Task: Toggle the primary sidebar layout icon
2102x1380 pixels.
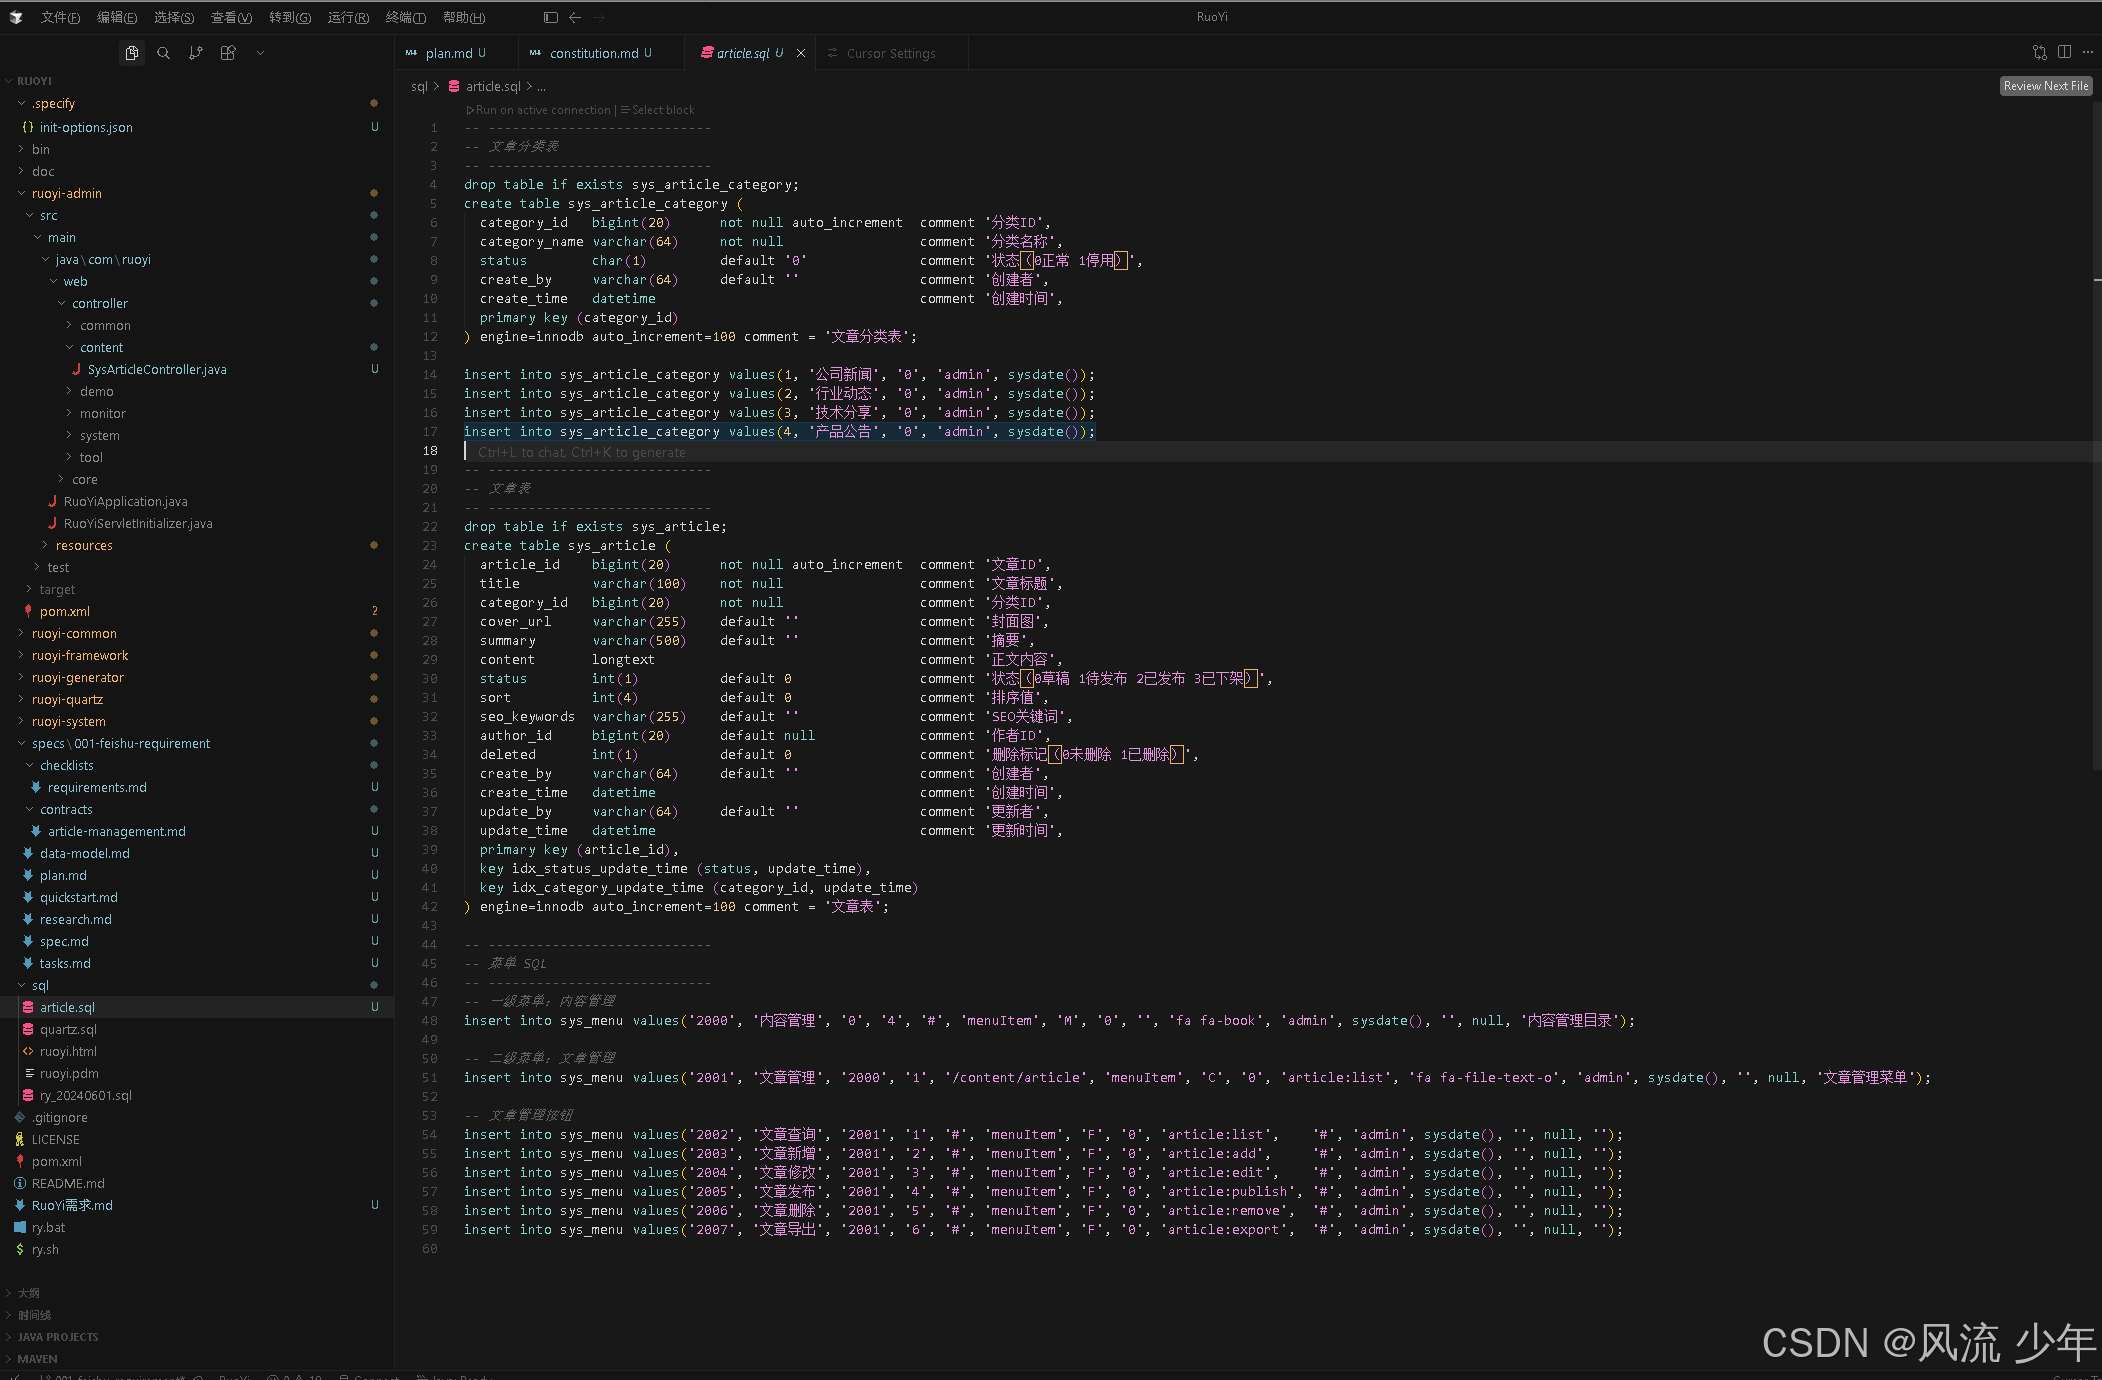Action: pyautogui.click(x=550, y=17)
